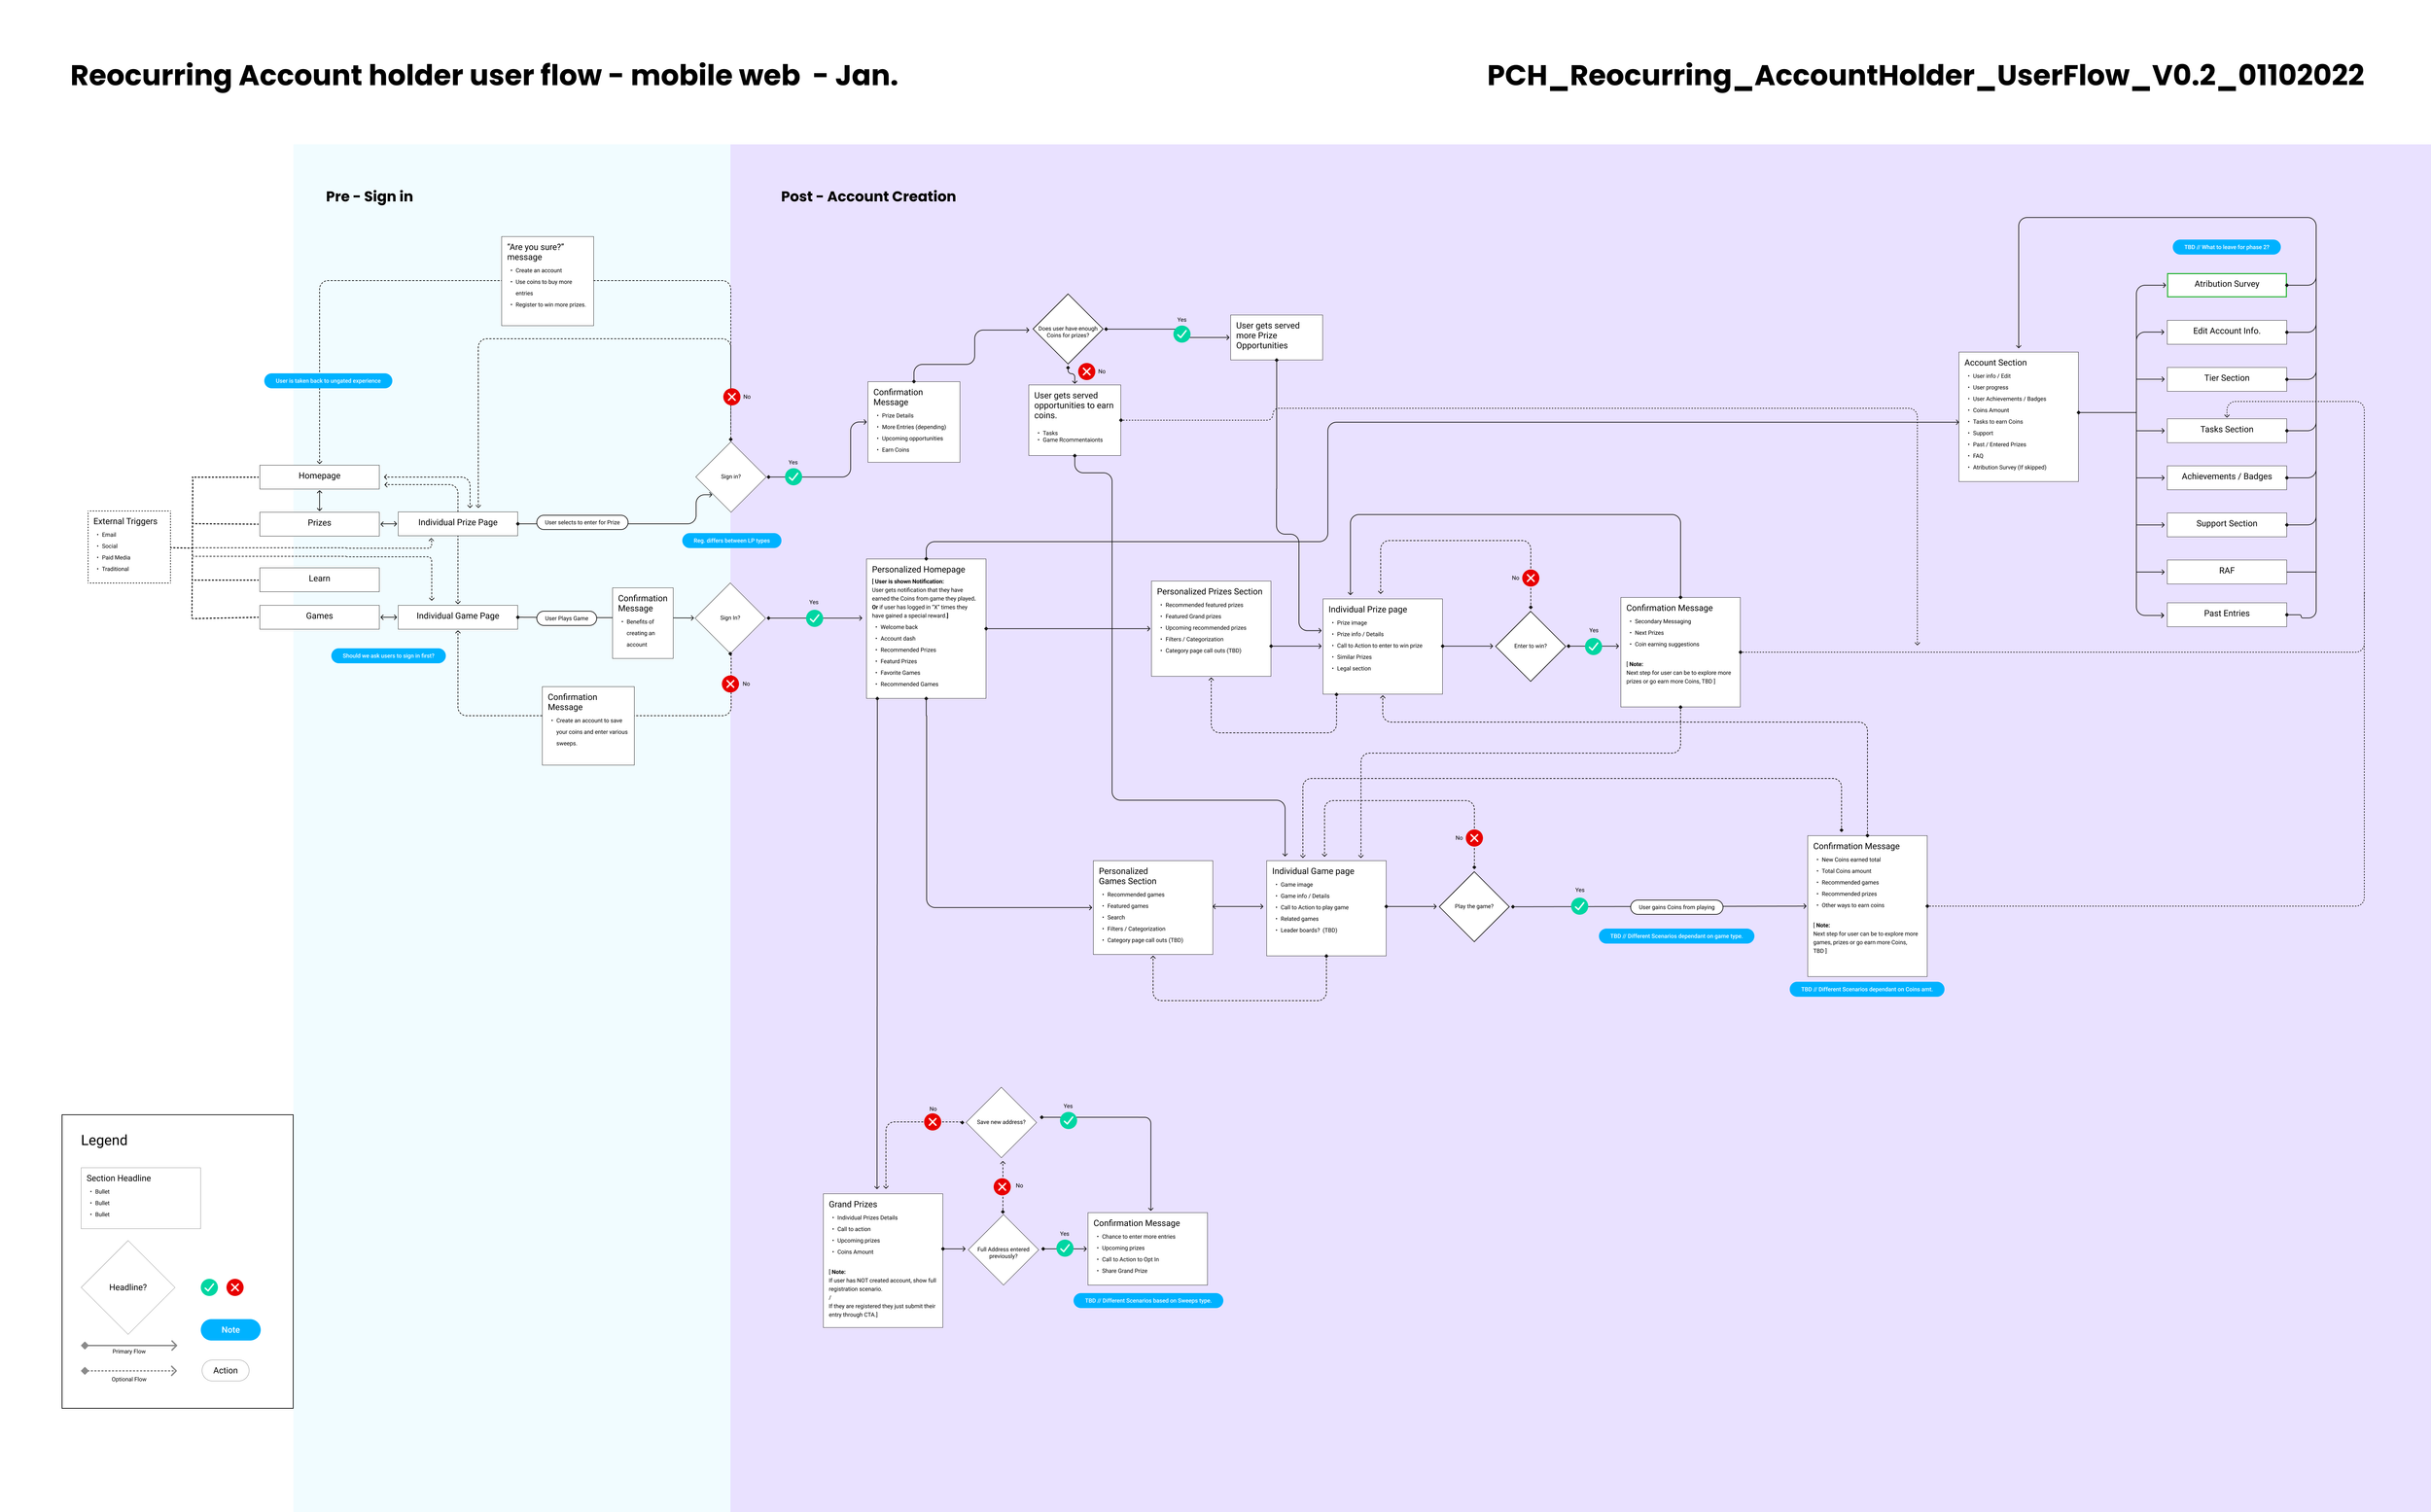Click the 'Should we ask users to sign in first?' note
Image resolution: width=2431 pixels, height=1512 pixels.
[388, 656]
